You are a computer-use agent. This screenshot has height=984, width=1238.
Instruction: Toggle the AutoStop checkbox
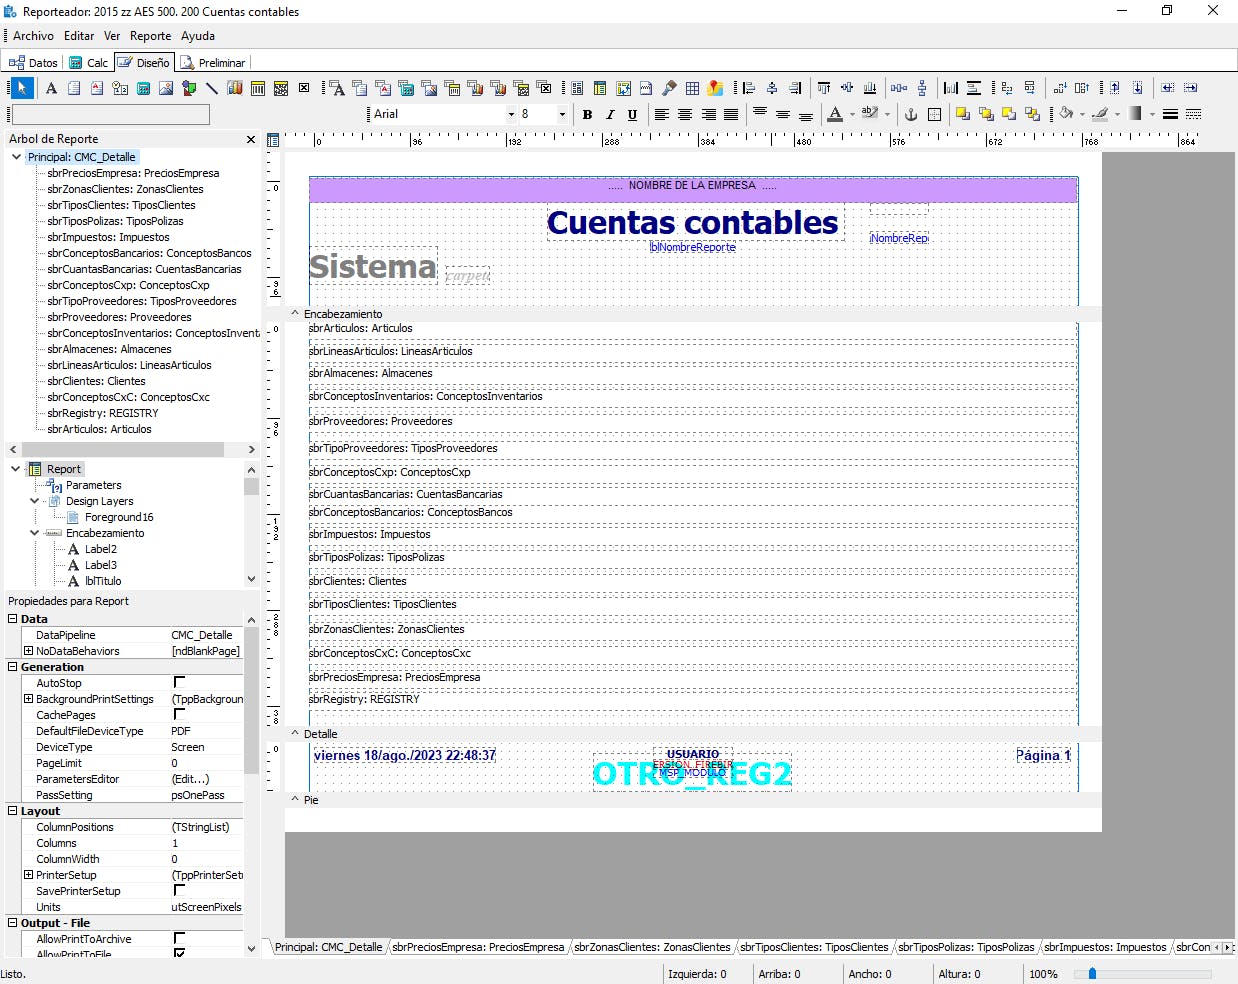180,683
